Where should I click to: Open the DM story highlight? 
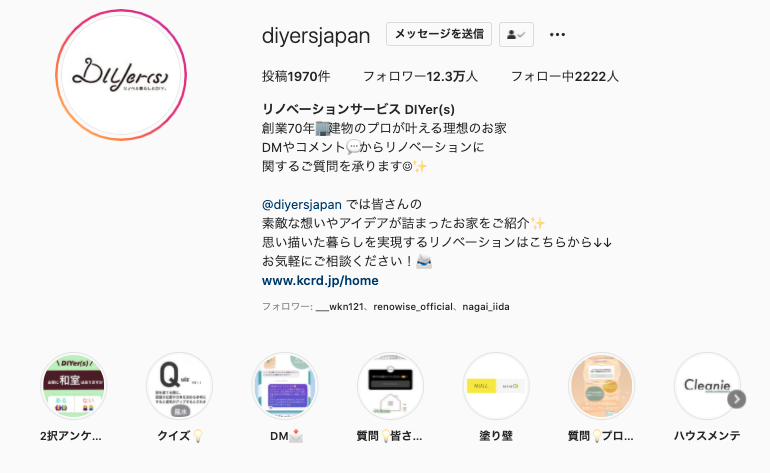pos(285,386)
